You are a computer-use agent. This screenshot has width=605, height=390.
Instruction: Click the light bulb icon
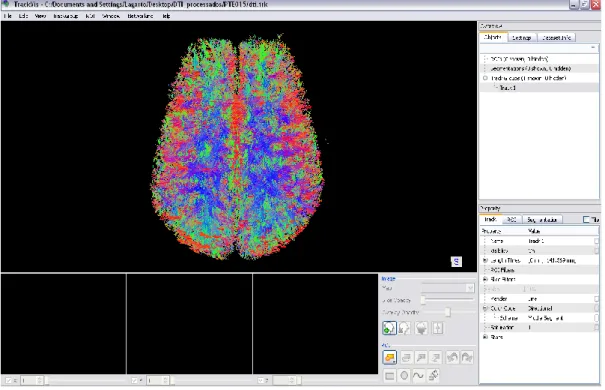pos(421,328)
